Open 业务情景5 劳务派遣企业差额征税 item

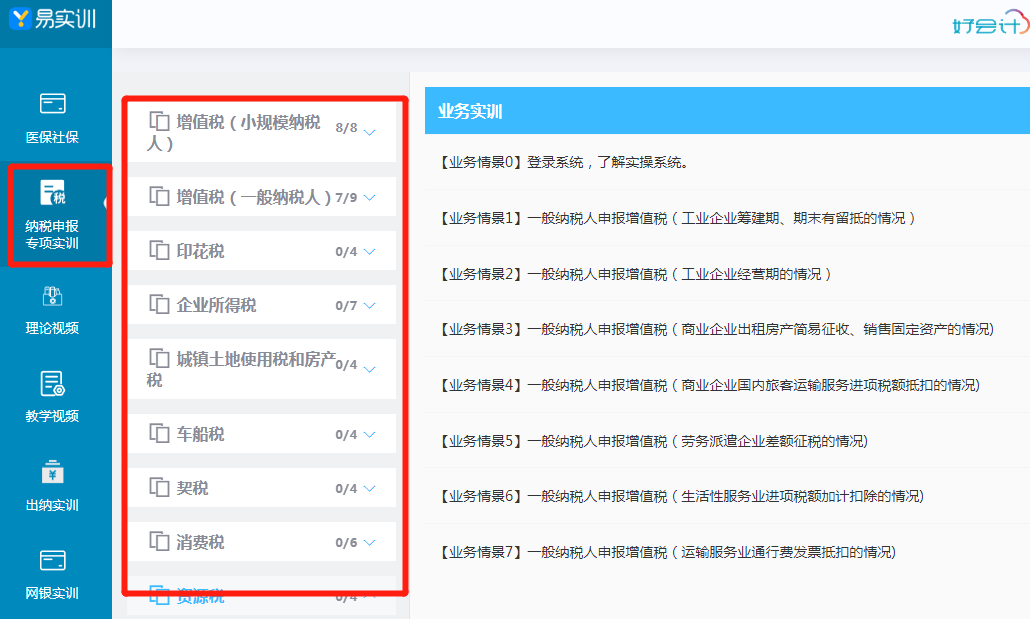pyautogui.click(x=727, y=441)
